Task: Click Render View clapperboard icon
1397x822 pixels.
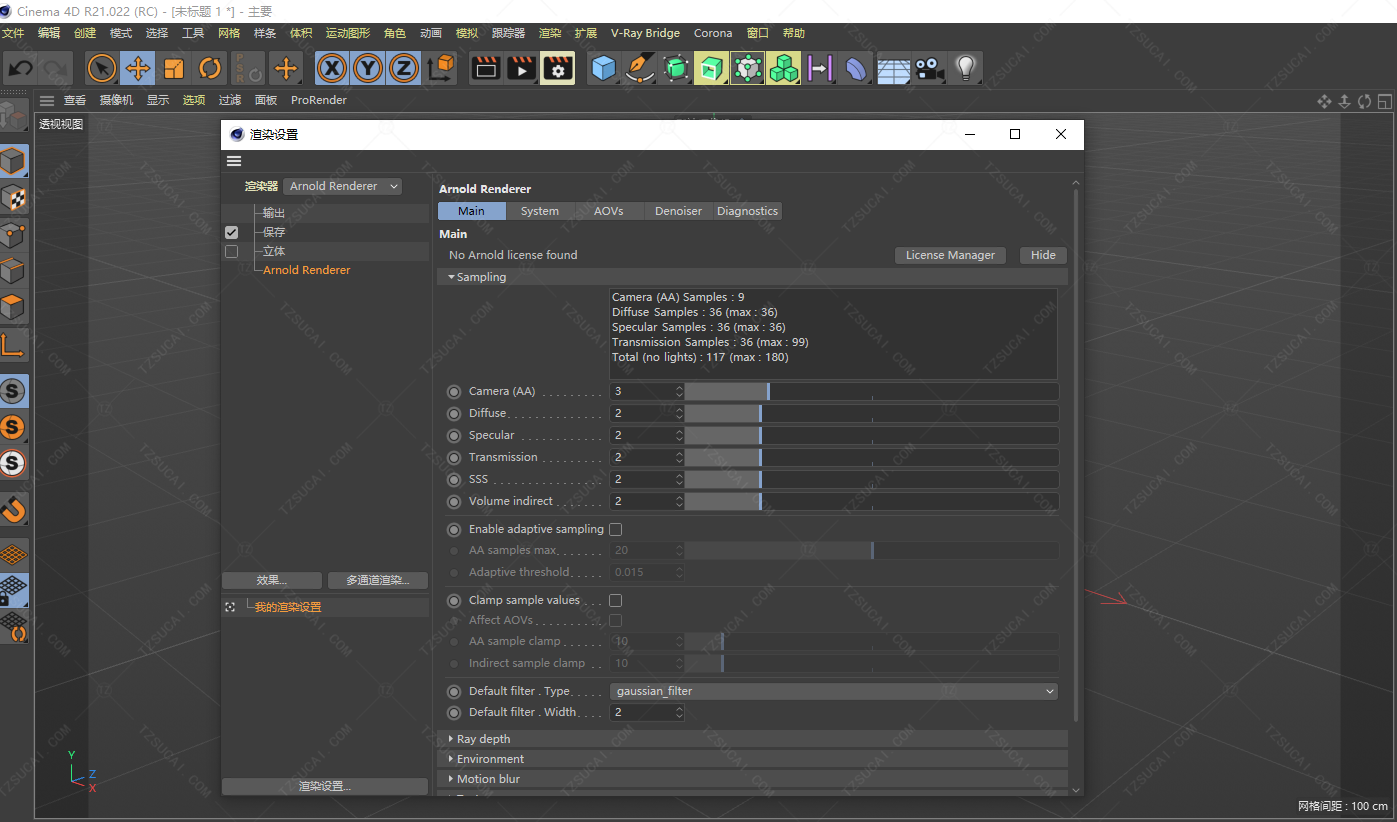Action: pyautogui.click(x=486, y=69)
